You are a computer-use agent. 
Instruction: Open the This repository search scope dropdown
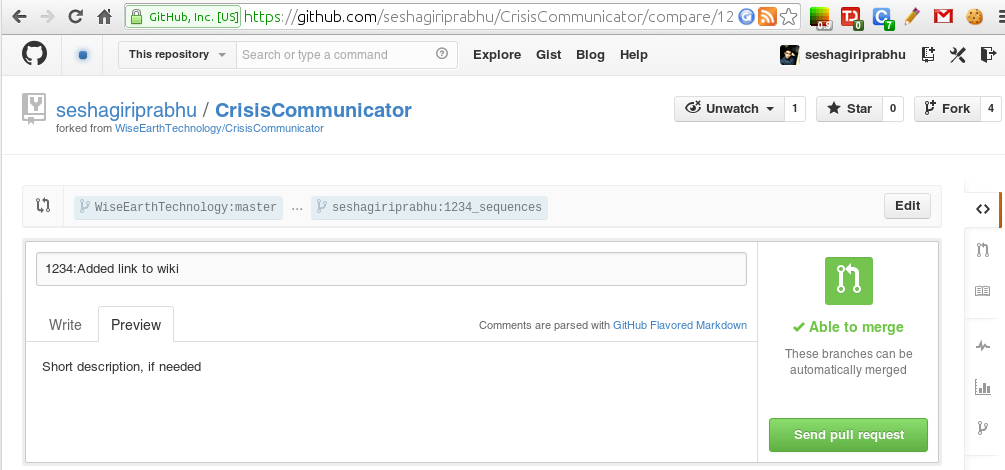click(178, 55)
